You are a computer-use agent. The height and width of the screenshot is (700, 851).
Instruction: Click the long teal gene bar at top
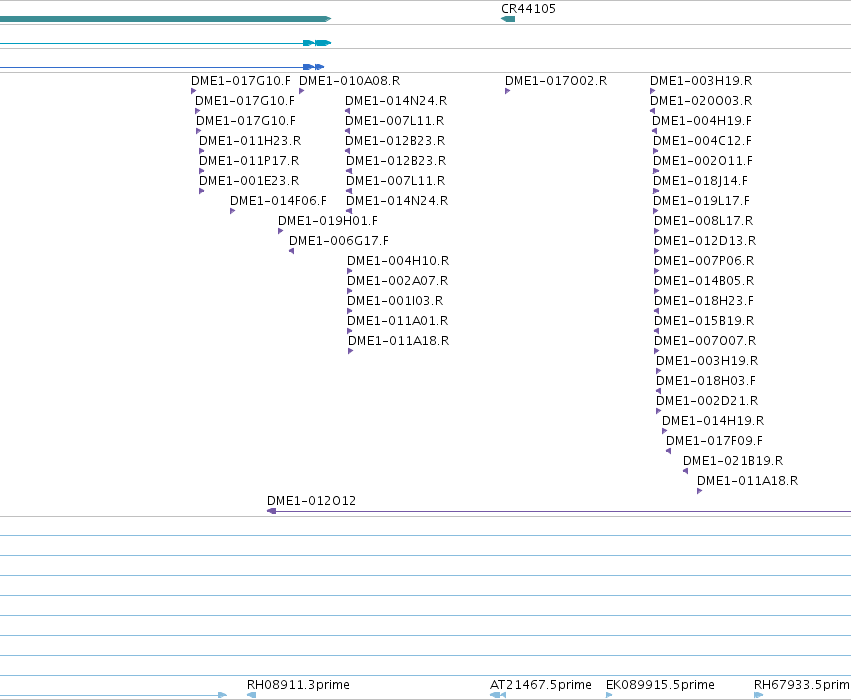tap(166, 19)
